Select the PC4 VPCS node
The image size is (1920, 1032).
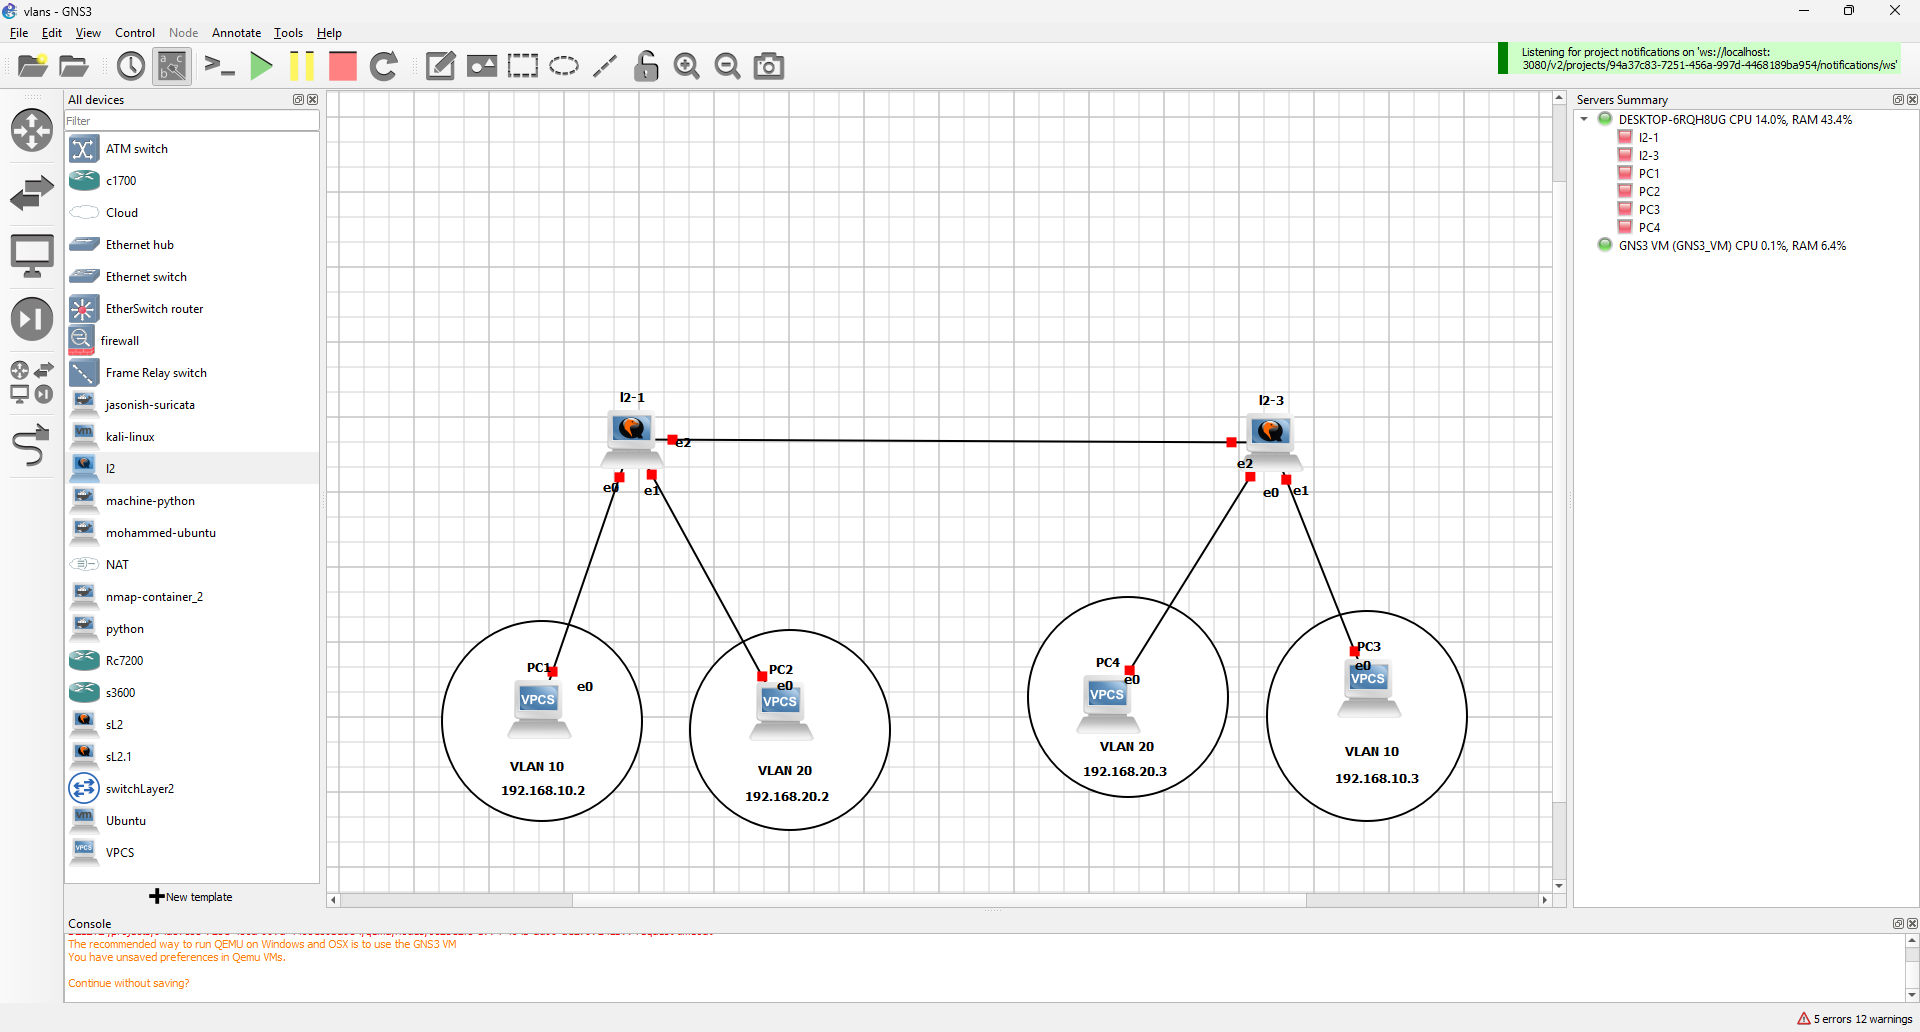[1108, 704]
